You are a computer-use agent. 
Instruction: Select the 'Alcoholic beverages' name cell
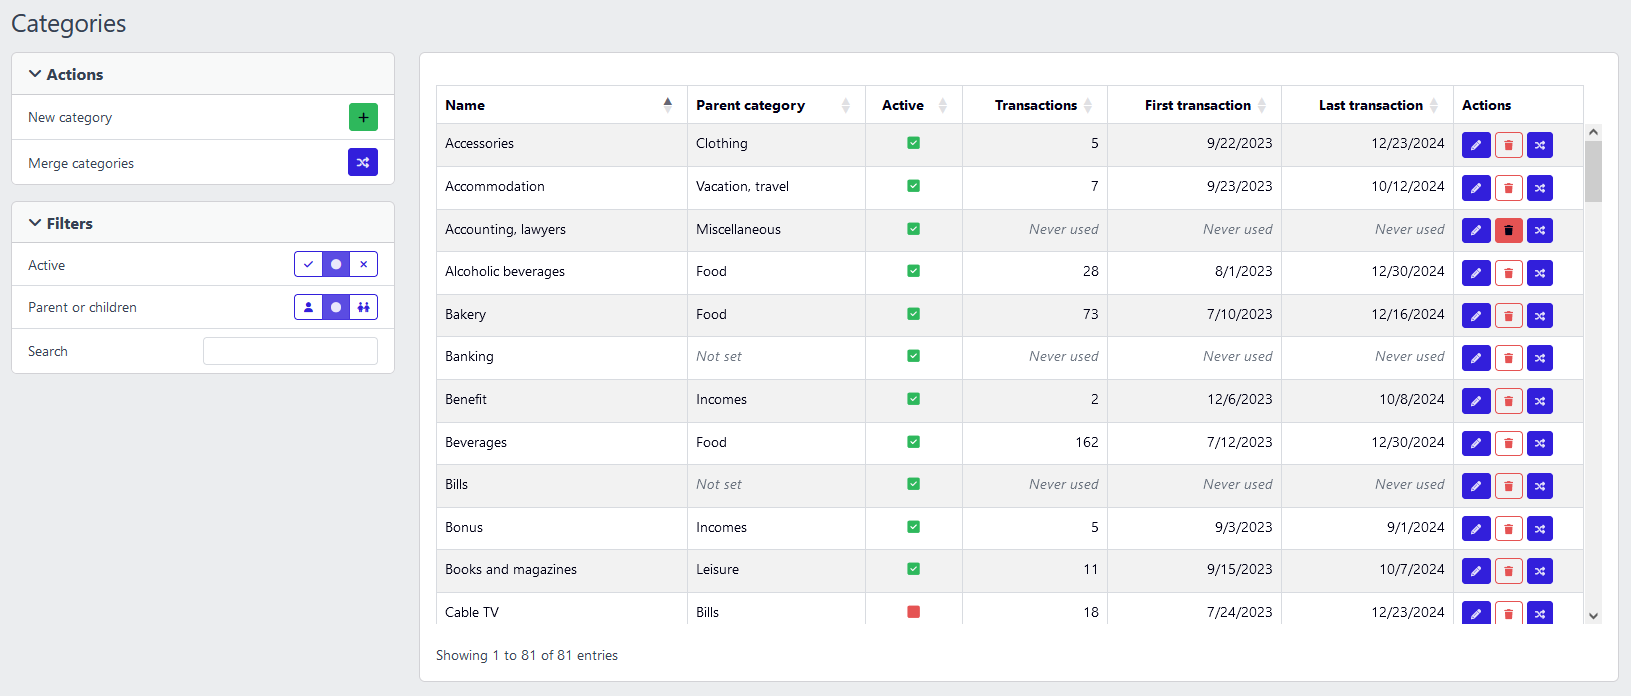tap(562, 271)
